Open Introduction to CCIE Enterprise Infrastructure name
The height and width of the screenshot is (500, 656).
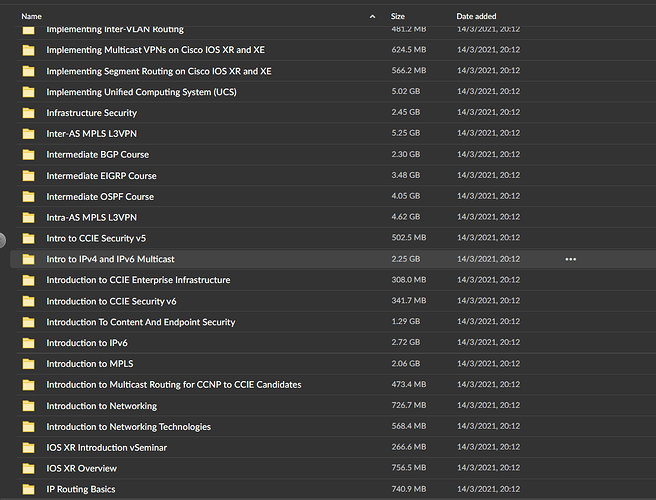[x=138, y=280]
